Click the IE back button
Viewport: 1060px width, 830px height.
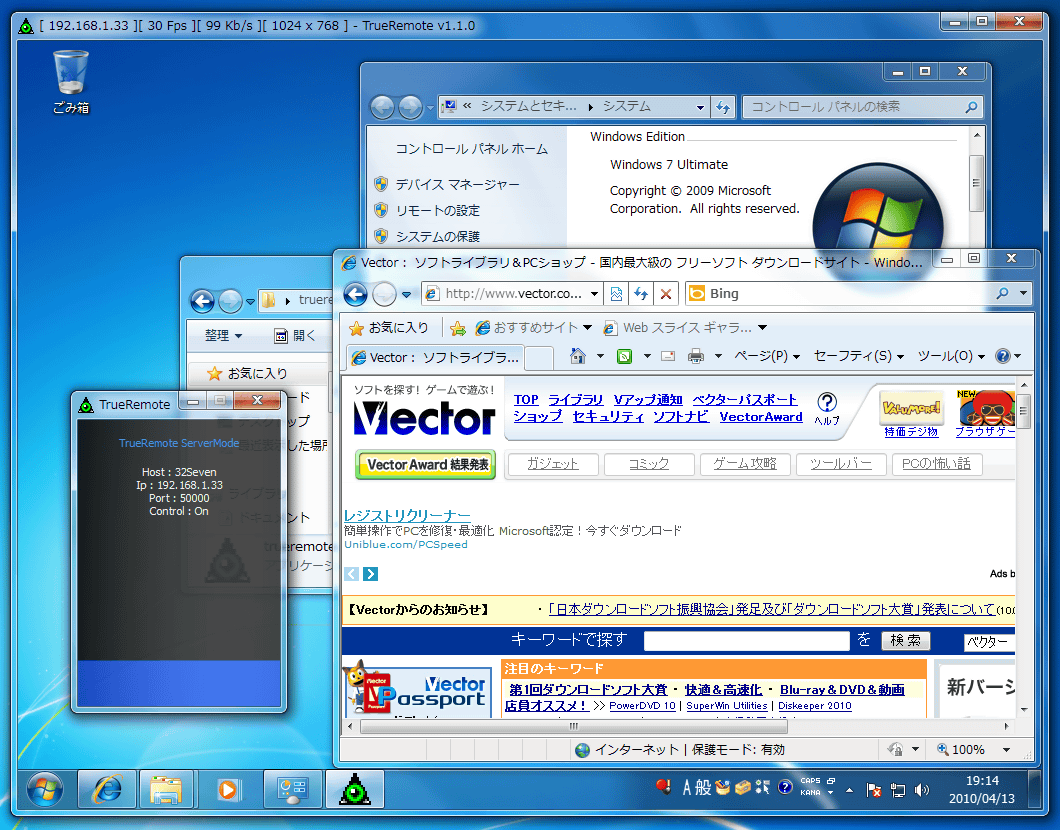click(x=356, y=294)
